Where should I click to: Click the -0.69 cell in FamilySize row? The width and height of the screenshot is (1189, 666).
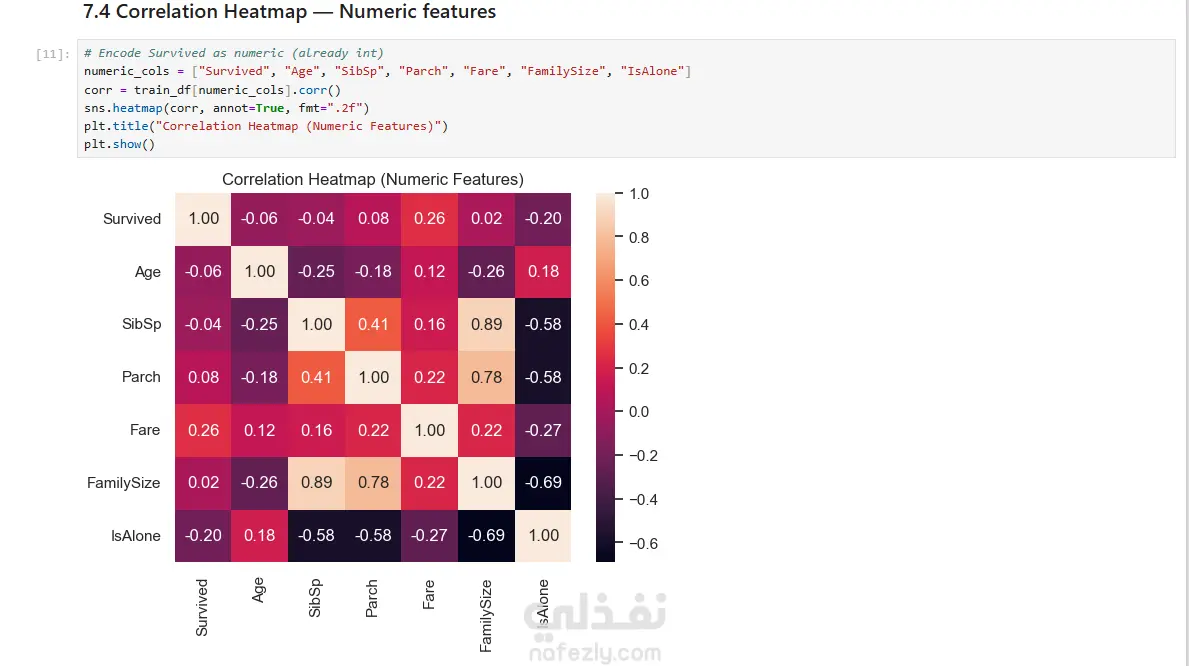pos(543,483)
